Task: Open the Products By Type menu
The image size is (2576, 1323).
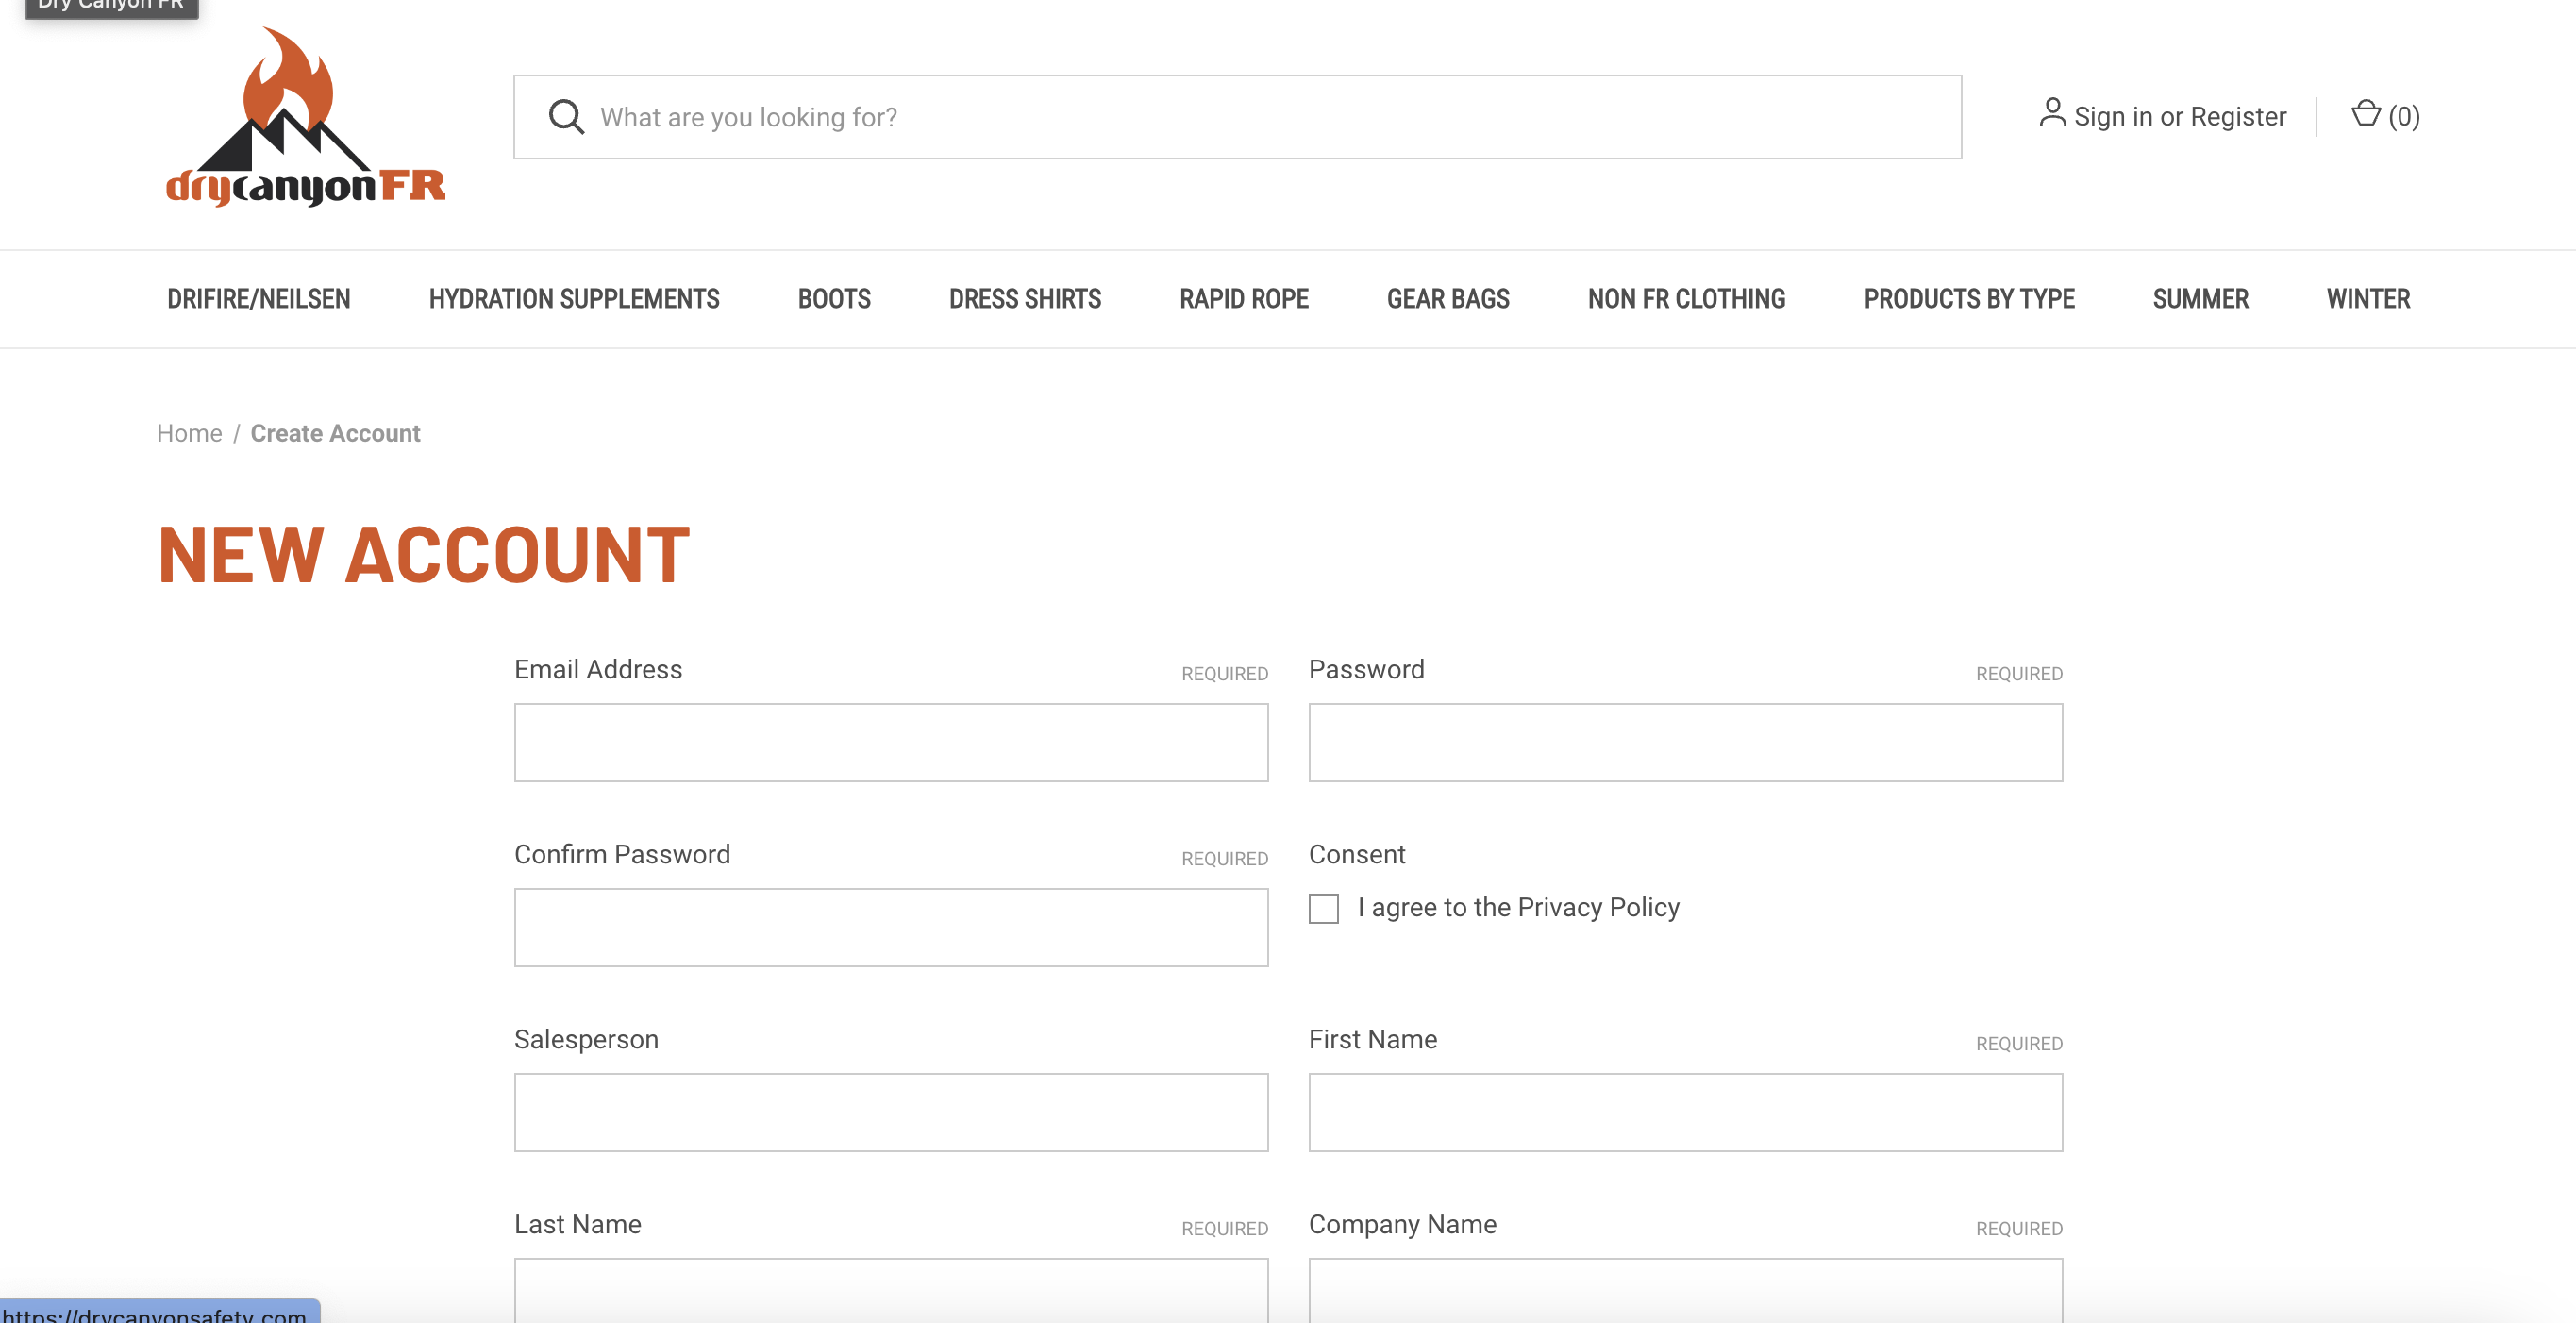Action: pyautogui.click(x=1969, y=299)
